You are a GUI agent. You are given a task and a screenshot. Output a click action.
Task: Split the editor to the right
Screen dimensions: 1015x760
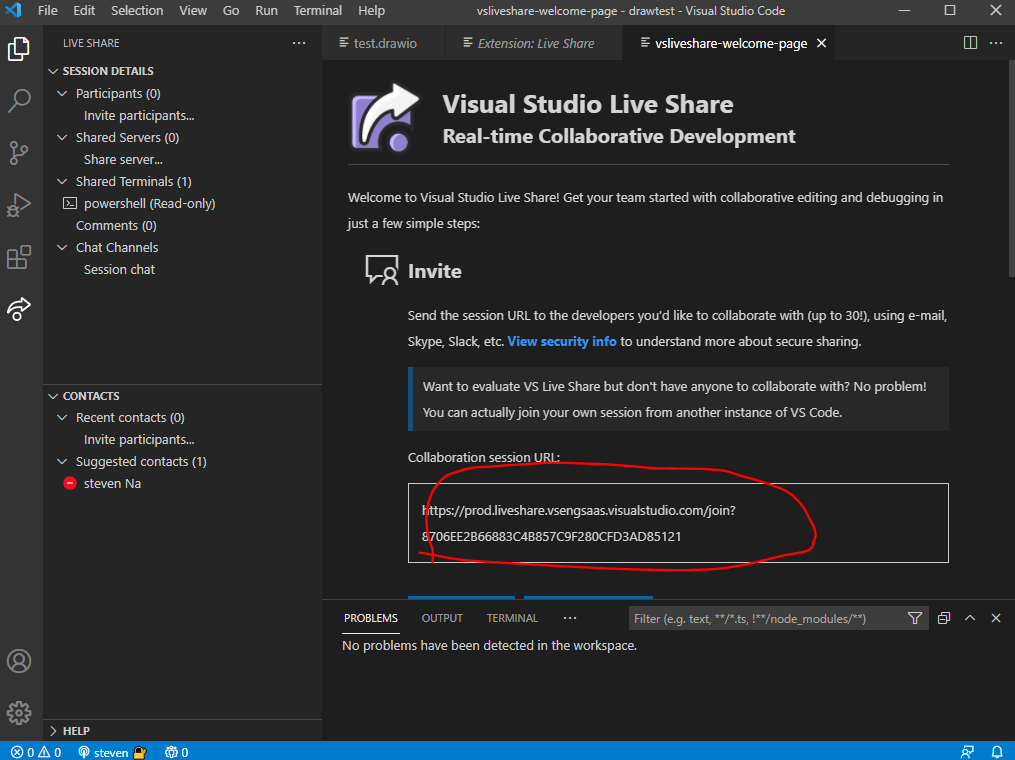coord(970,43)
